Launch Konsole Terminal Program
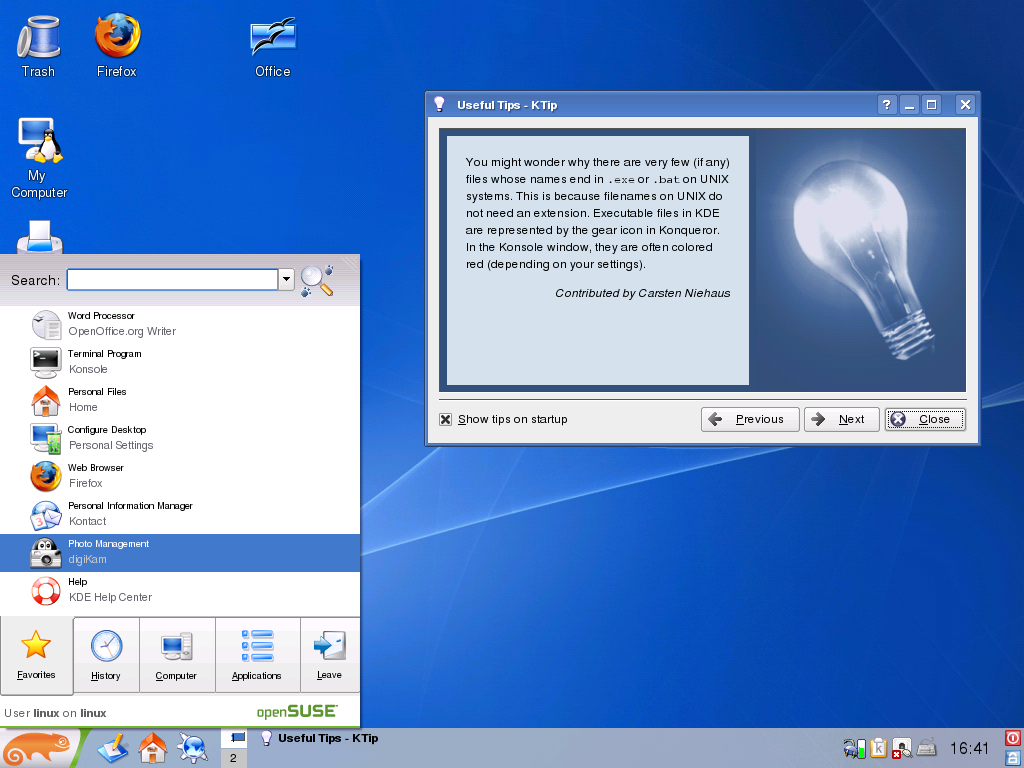Screen dimensions: 1024x768 point(180,362)
